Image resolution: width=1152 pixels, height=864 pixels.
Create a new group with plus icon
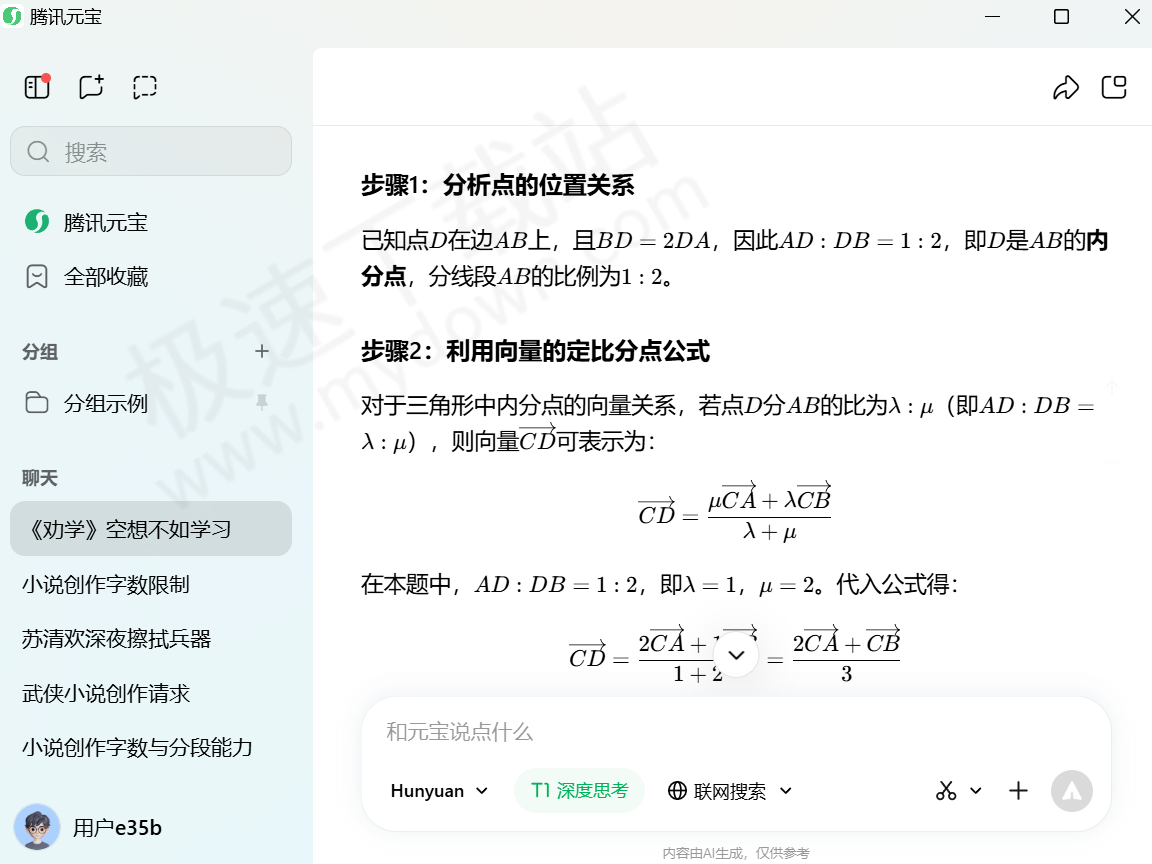click(261, 352)
